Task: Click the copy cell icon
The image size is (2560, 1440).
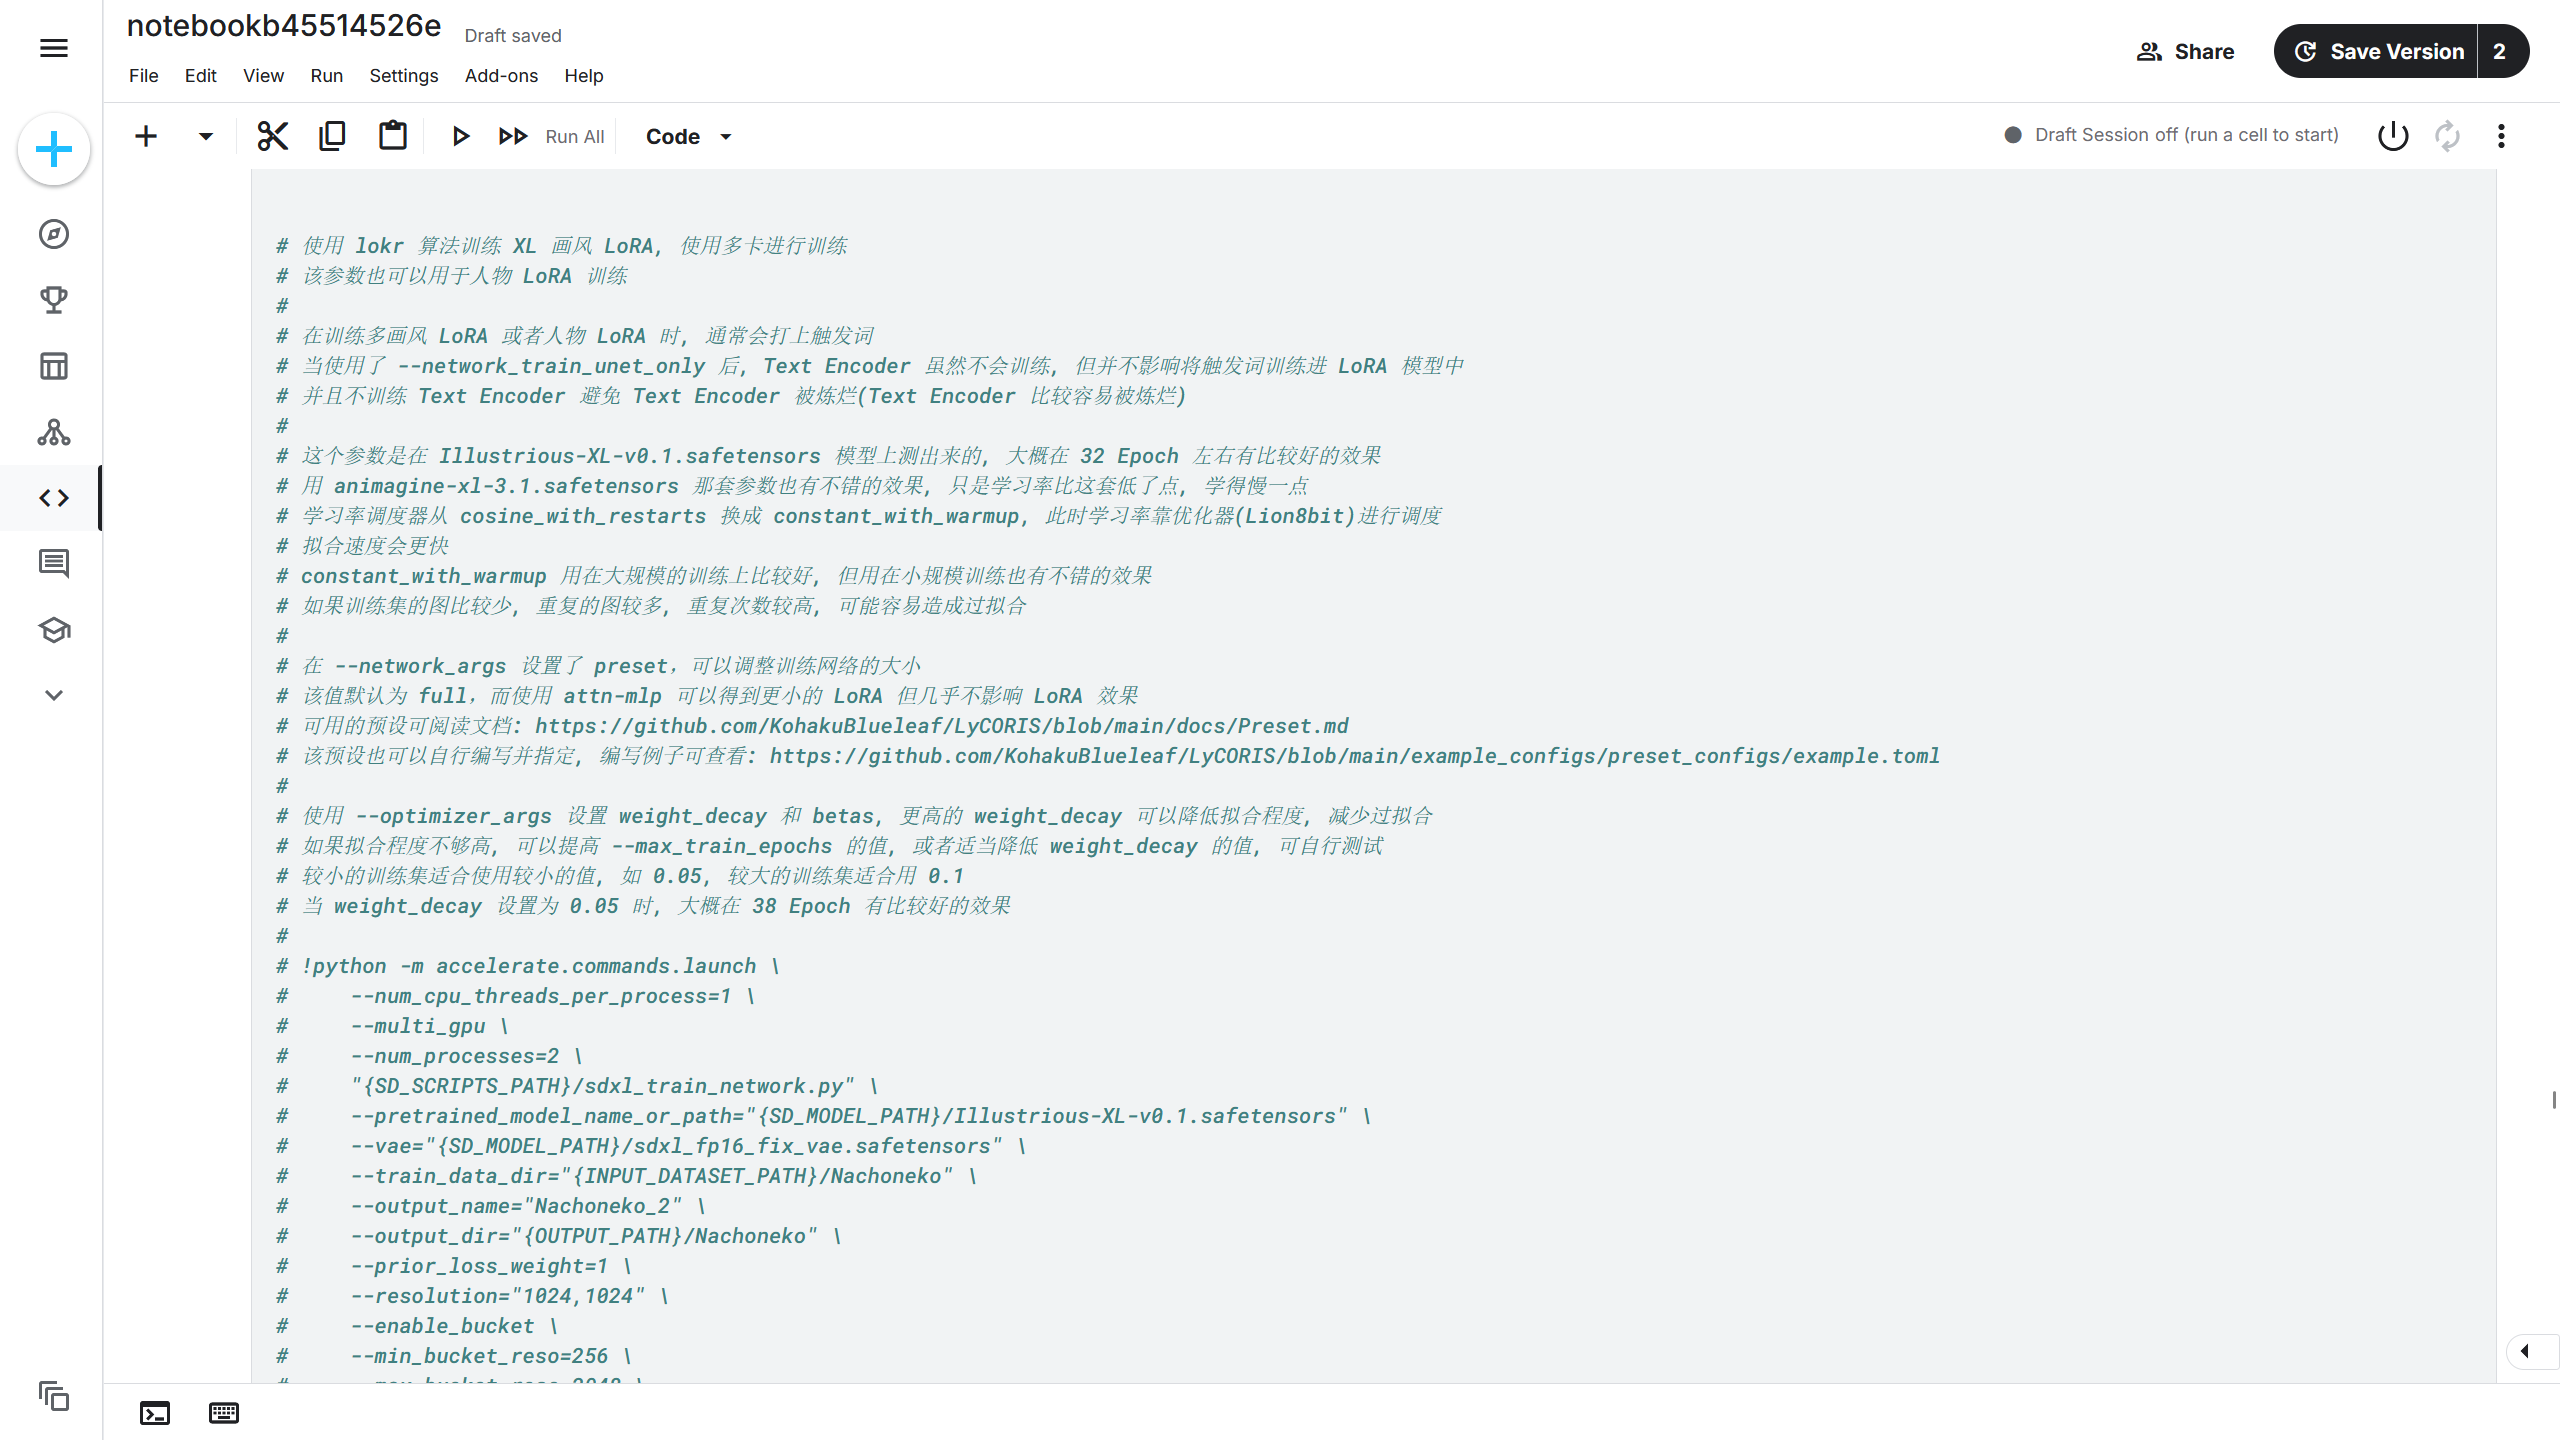Action: (332, 136)
